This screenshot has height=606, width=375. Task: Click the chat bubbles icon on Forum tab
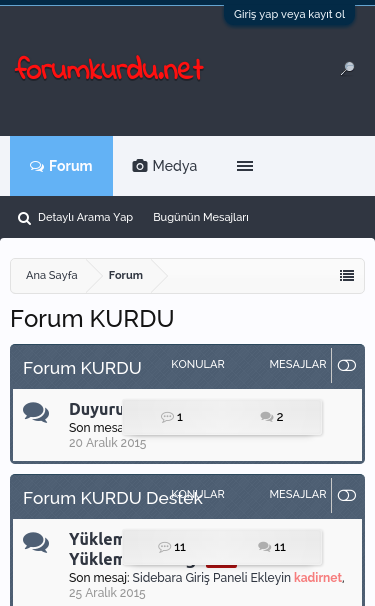37,167
